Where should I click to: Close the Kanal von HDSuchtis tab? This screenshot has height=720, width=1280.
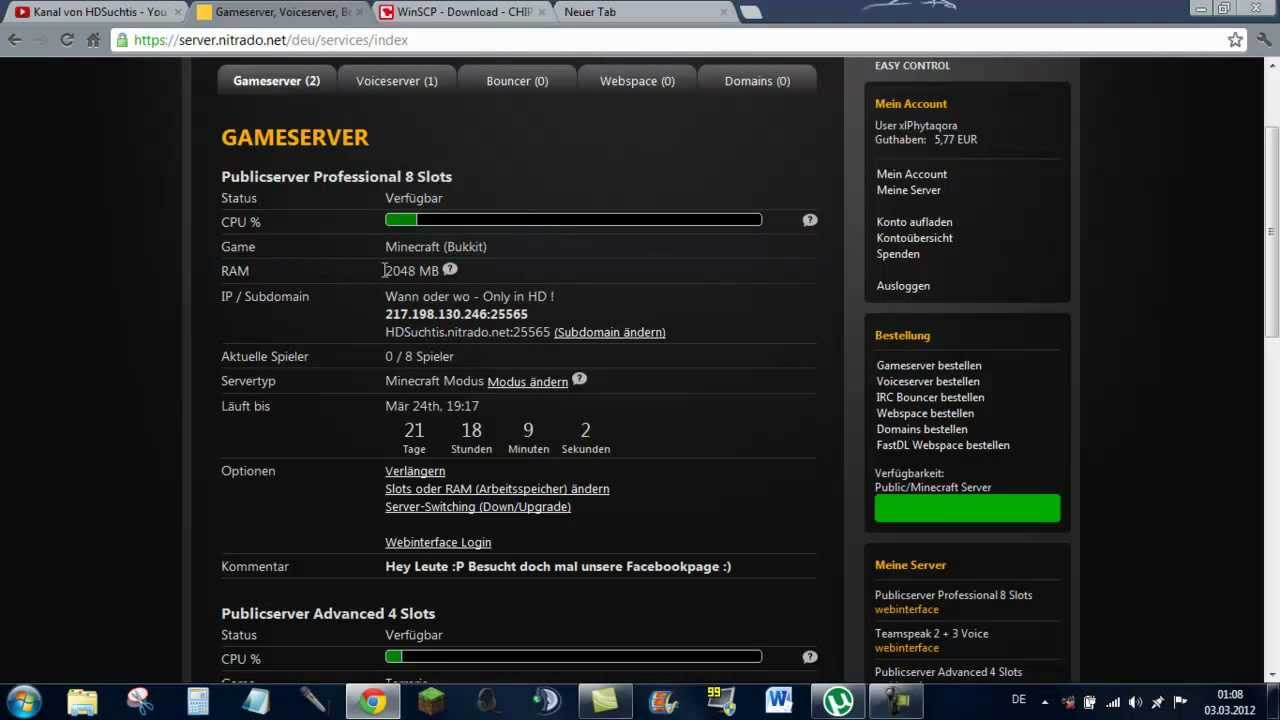pos(178,13)
